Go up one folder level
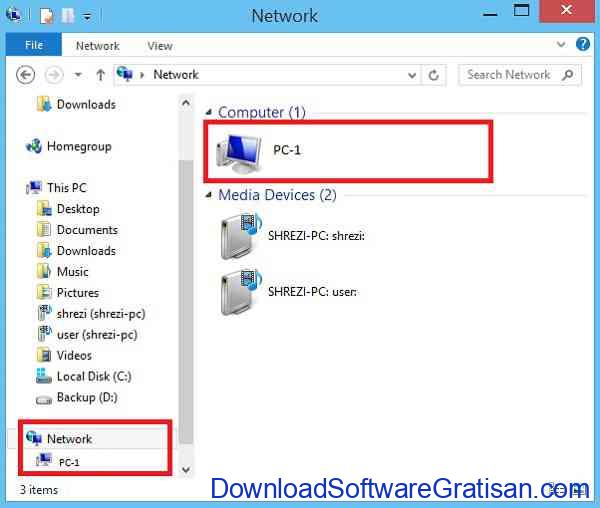This screenshot has height=508, width=600. tap(100, 75)
